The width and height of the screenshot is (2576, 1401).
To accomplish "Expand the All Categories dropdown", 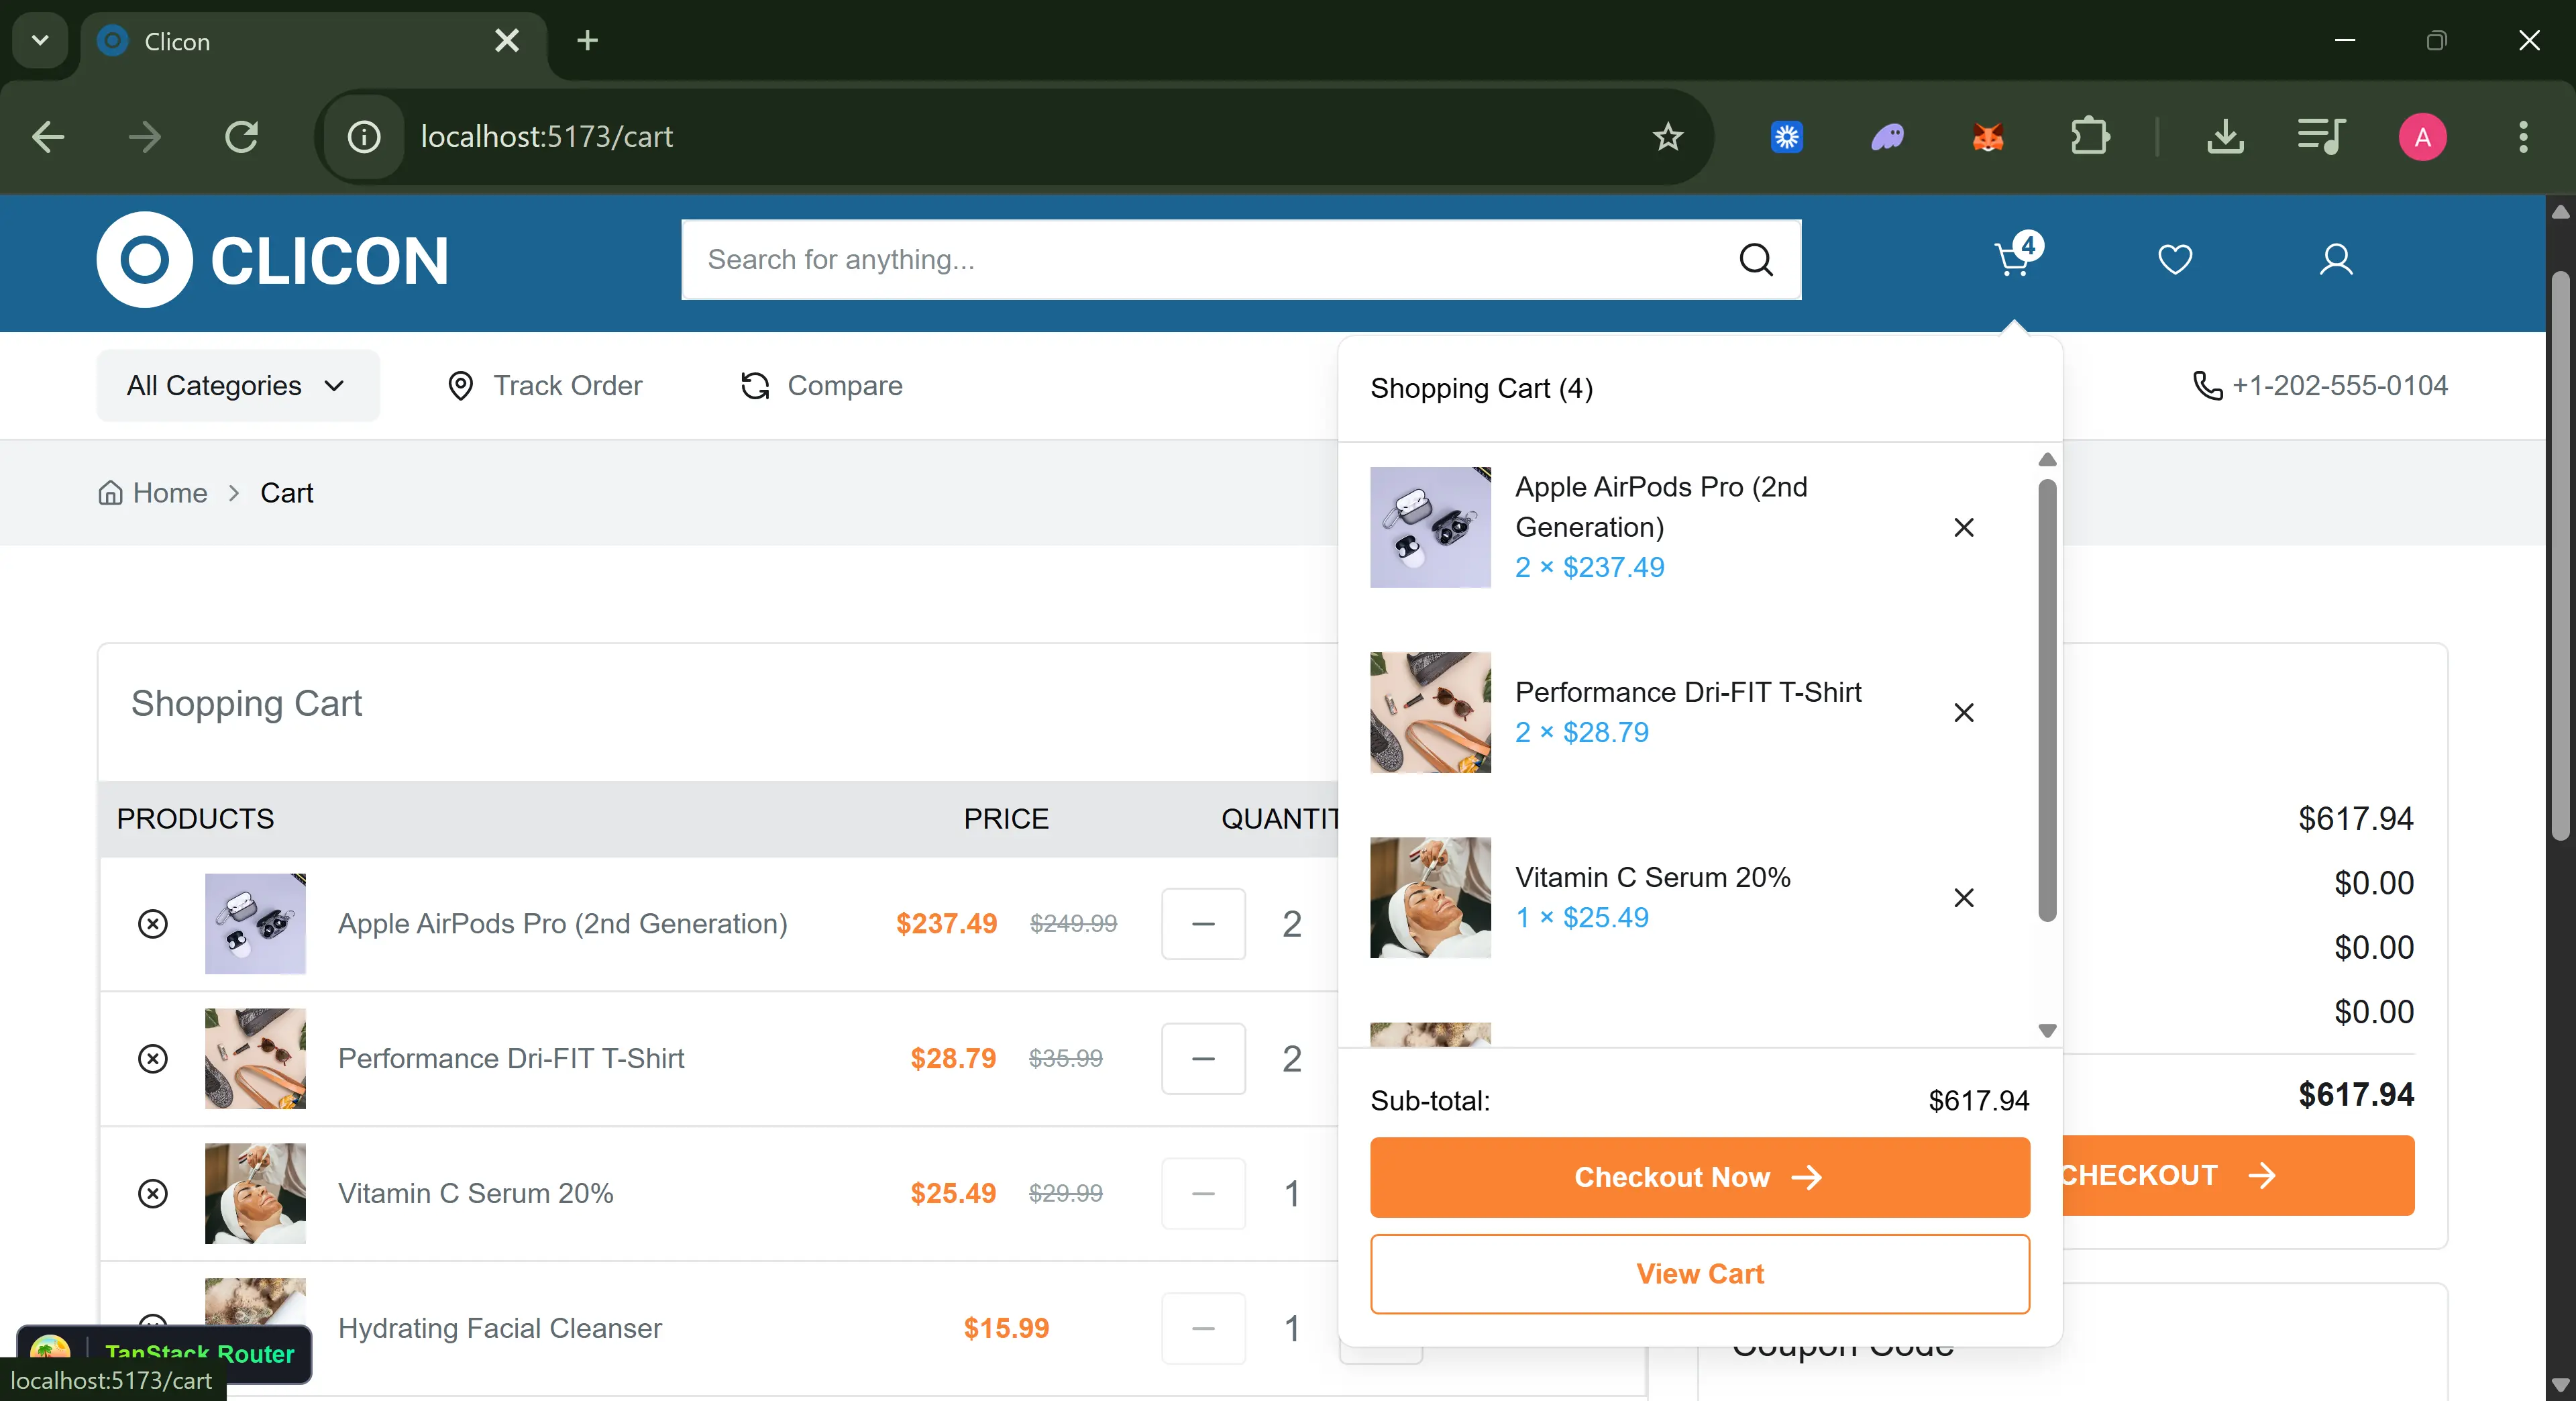I will coord(238,386).
